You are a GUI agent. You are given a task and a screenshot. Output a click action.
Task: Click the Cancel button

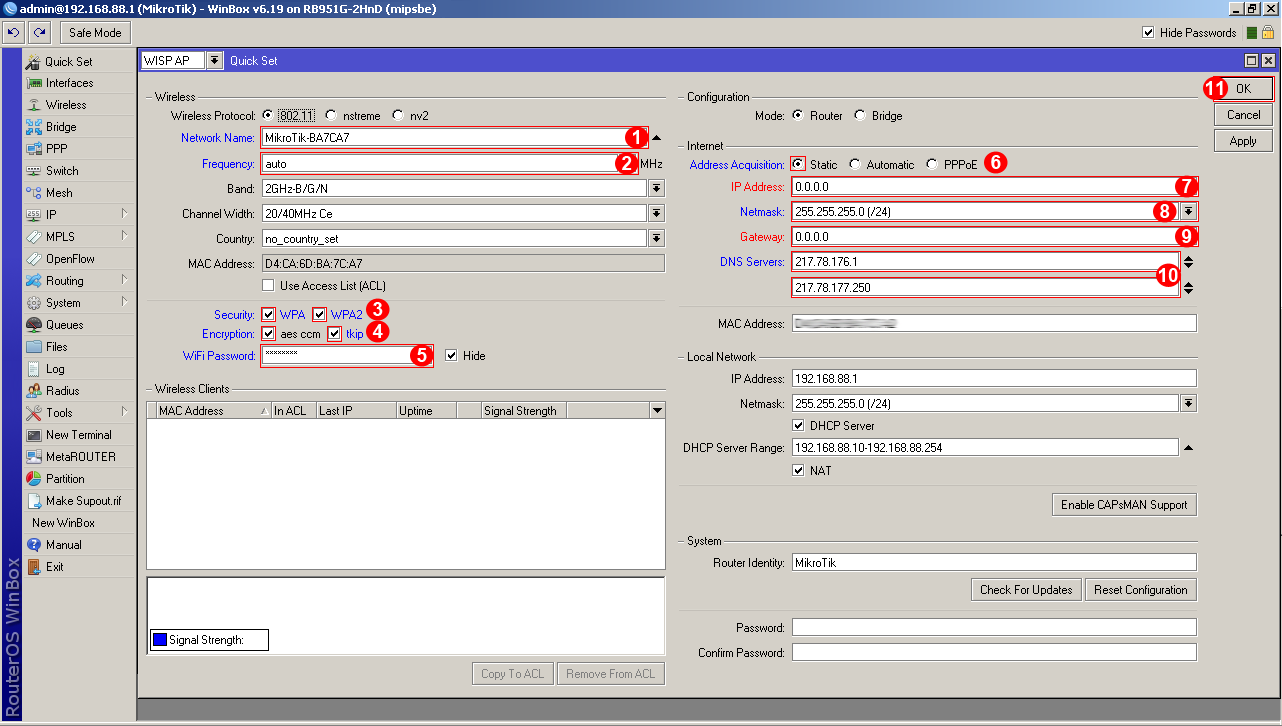[x=1243, y=115]
